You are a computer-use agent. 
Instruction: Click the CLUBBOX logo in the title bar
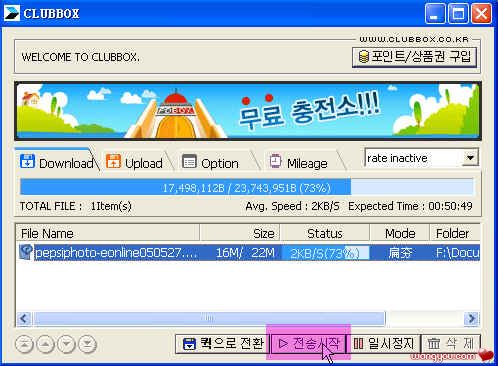coord(12,13)
